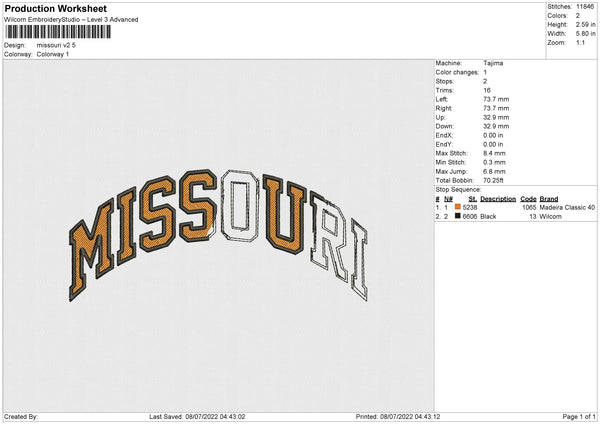Click the barcode under the worksheet title
The width and height of the screenshot is (600, 424).
(58, 32)
